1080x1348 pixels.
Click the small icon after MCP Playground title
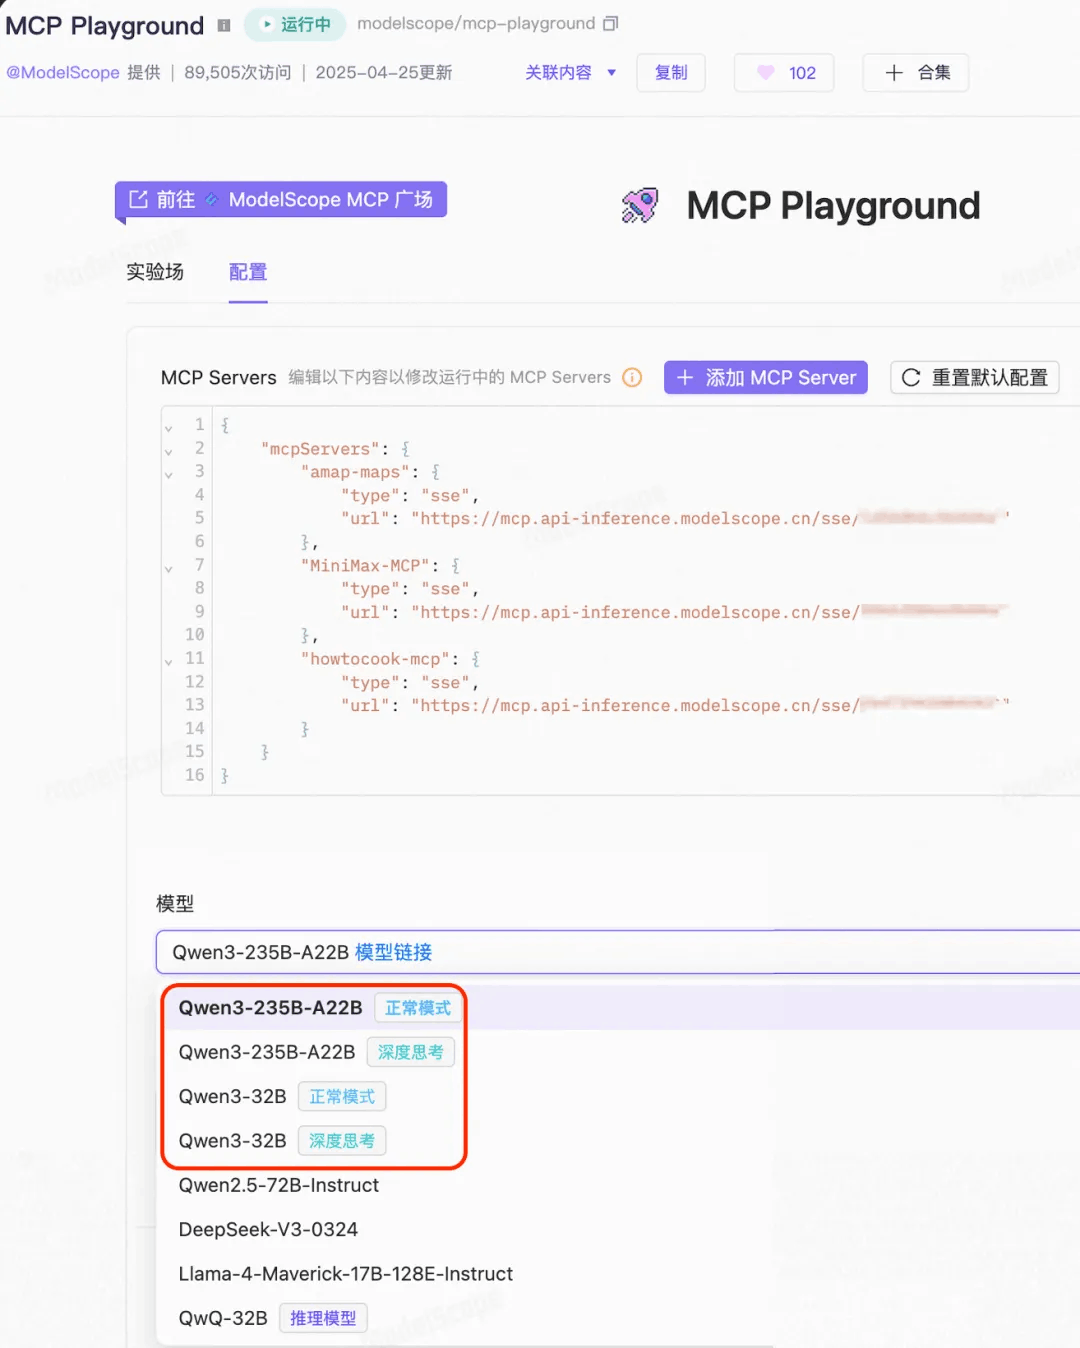coord(224,26)
